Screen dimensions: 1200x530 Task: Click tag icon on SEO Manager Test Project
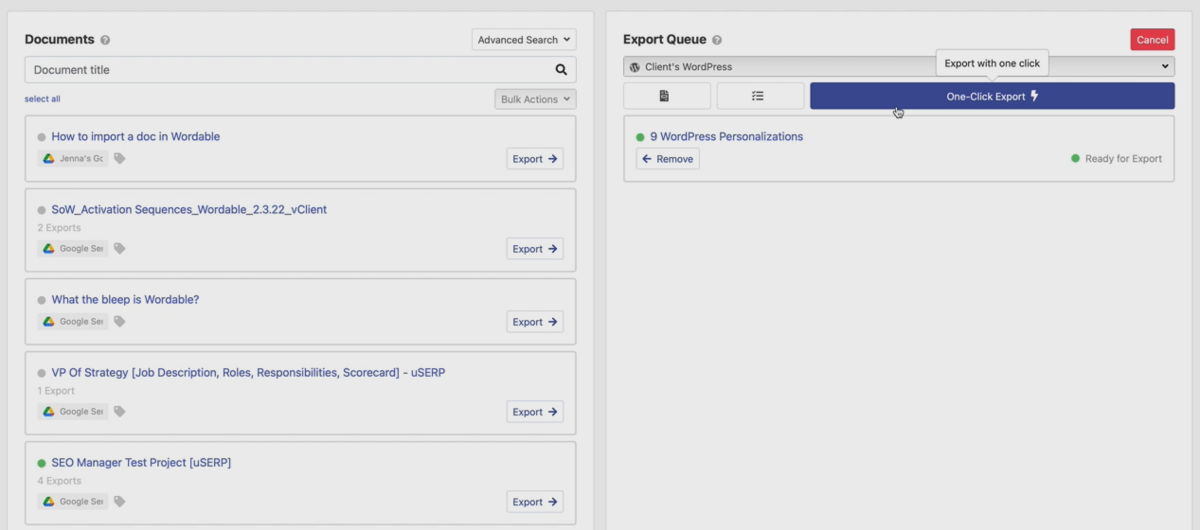pos(120,502)
